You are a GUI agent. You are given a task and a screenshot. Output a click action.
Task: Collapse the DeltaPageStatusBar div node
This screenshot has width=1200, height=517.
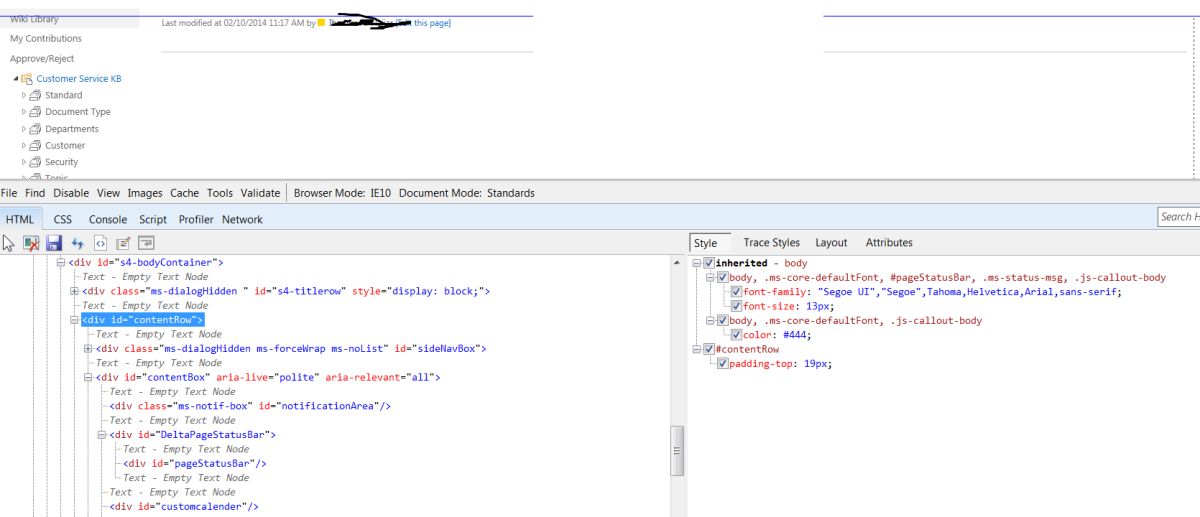tap(102, 436)
